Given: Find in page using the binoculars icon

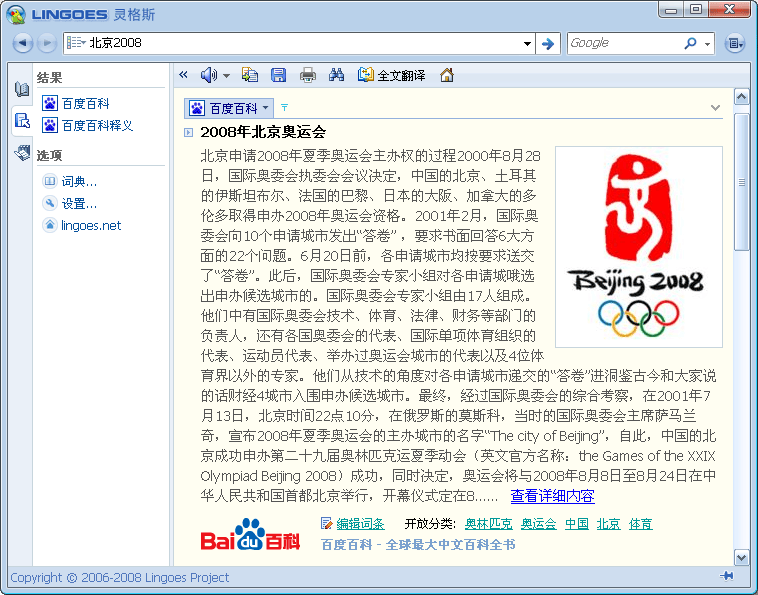Looking at the screenshot, I should (x=336, y=75).
